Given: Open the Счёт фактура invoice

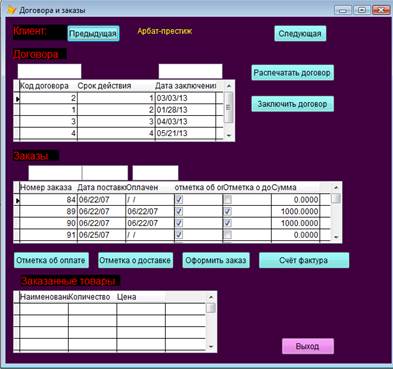Looking at the screenshot, I should click(x=304, y=260).
